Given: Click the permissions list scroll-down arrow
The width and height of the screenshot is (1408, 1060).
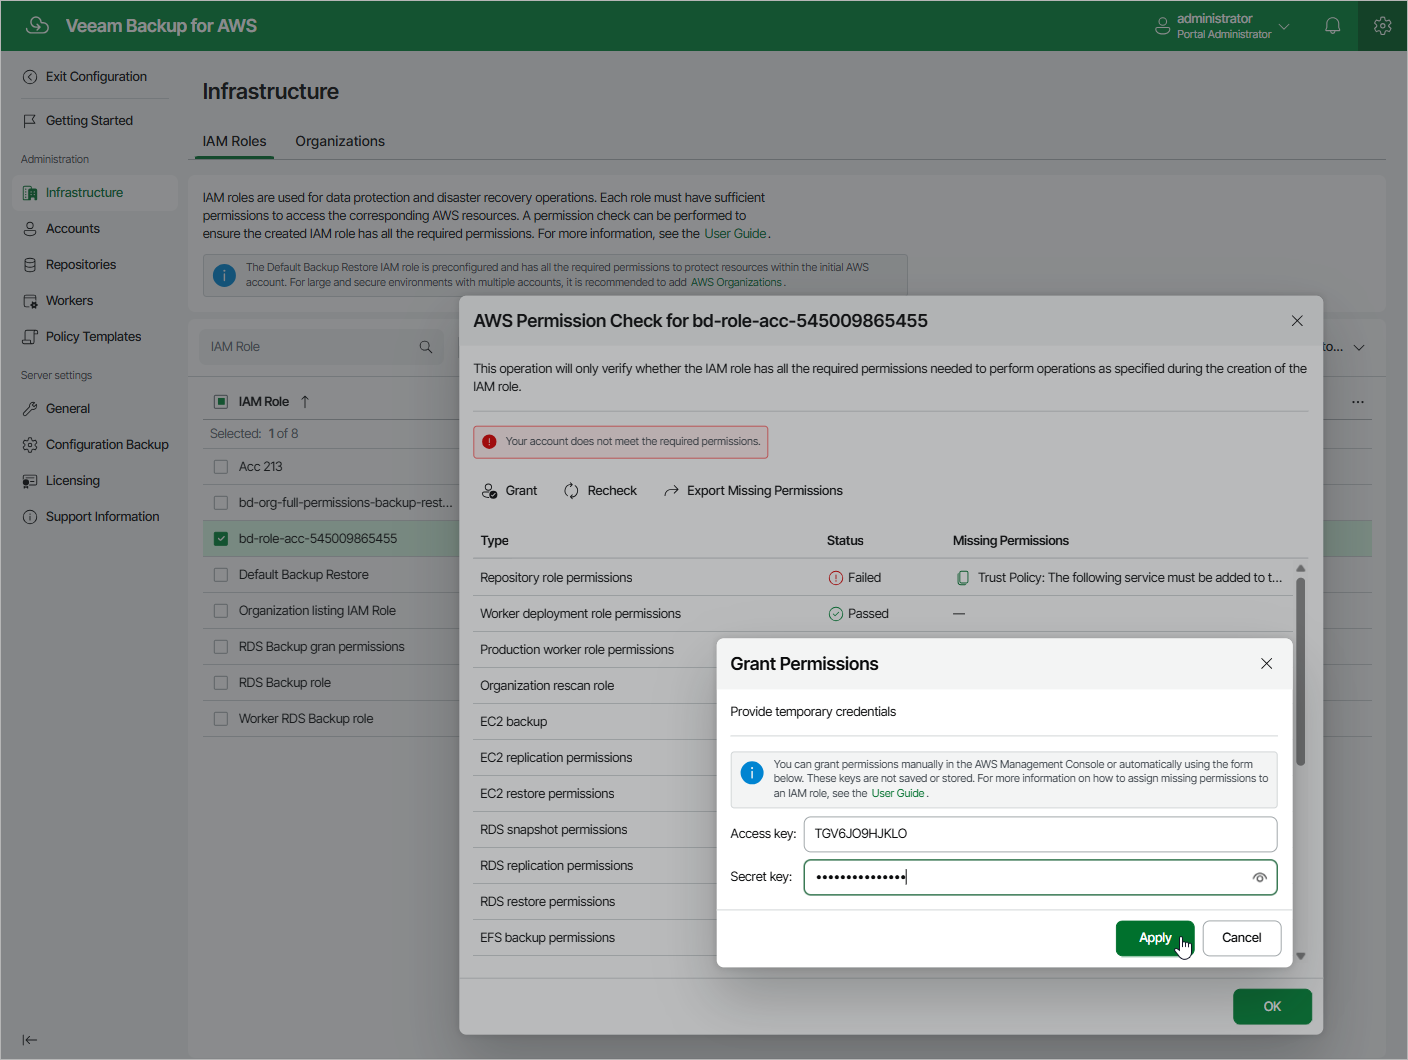Looking at the screenshot, I should click(x=1300, y=957).
